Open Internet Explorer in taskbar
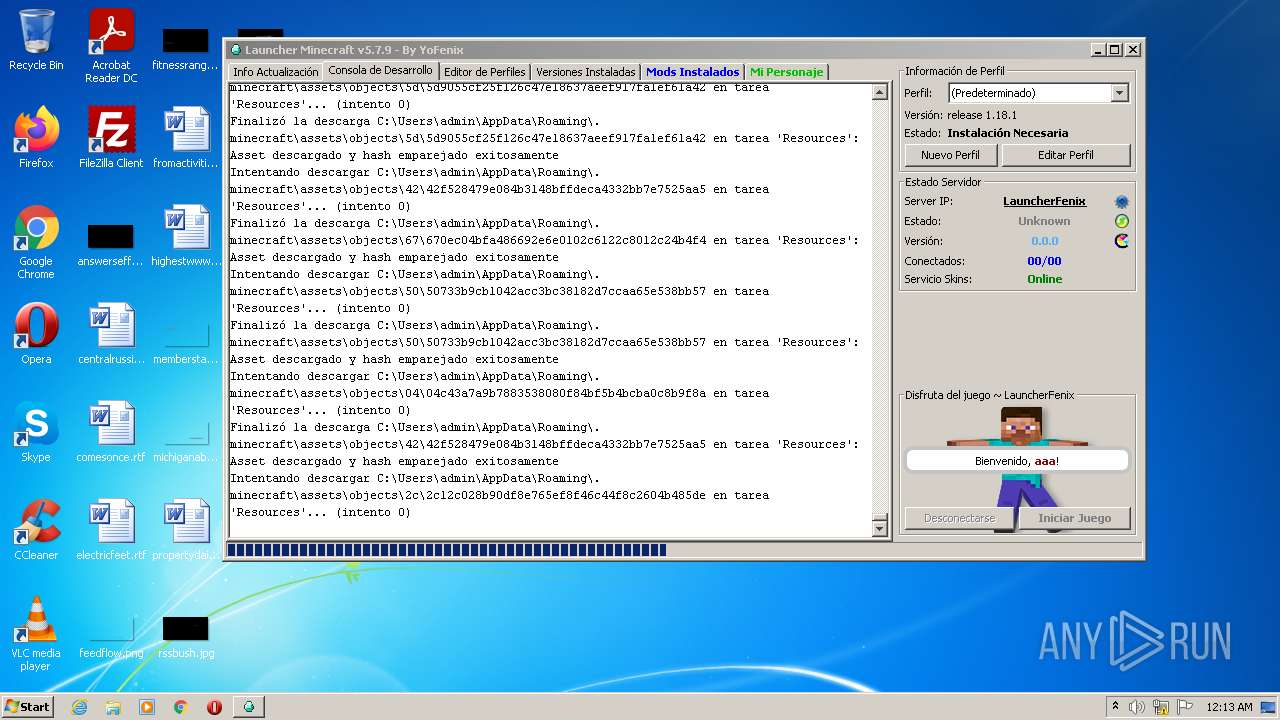This screenshot has width=1280, height=720. [79, 707]
